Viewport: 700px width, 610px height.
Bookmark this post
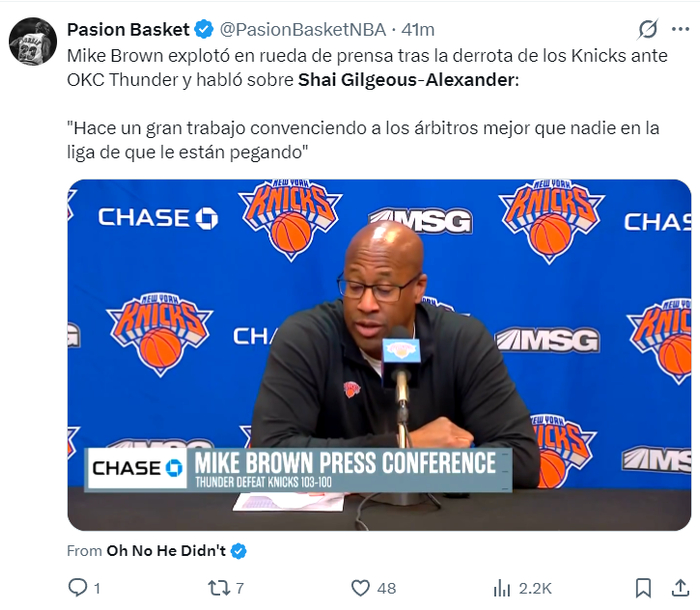[x=643, y=588]
